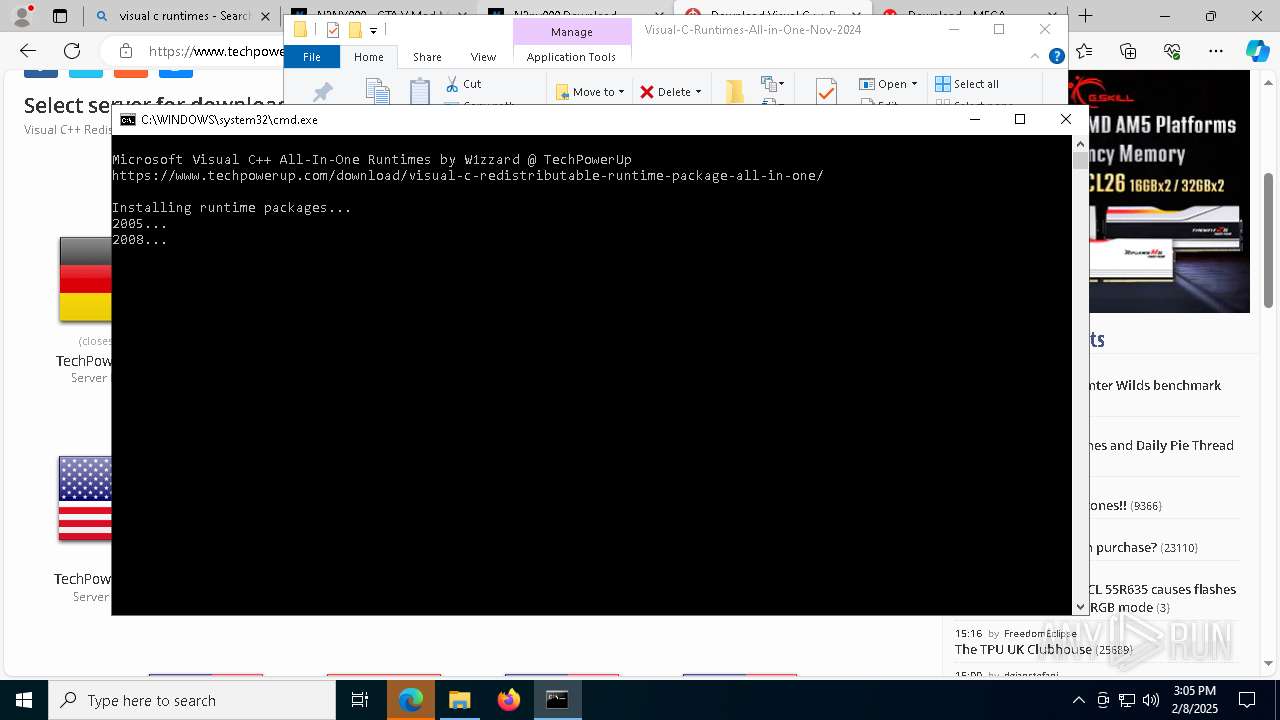Open Edge favorites star-list icon
This screenshot has width=1280, height=720.
click(x=1084, y=51)
